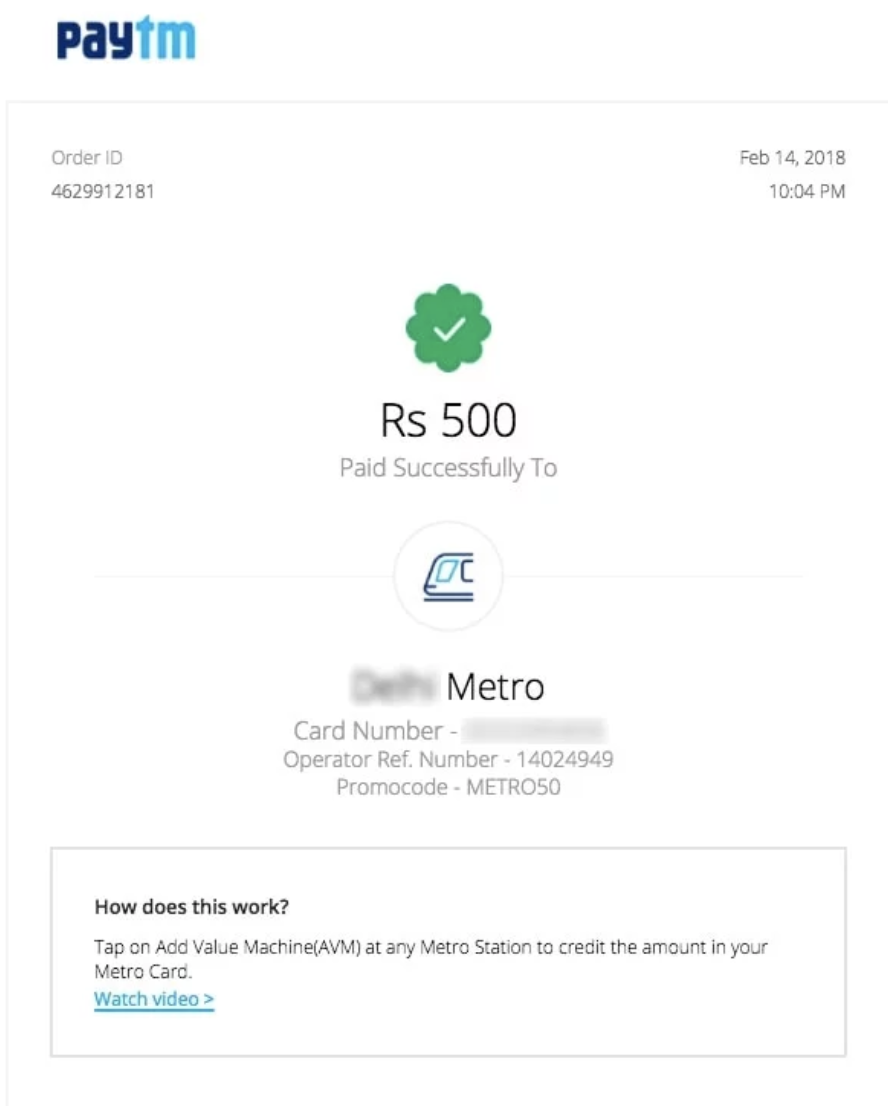This screenshot has height=1106, width=888.
Task: Click the METRO50 promocode text
Action: pyautogui.click(x=513, y=787)
